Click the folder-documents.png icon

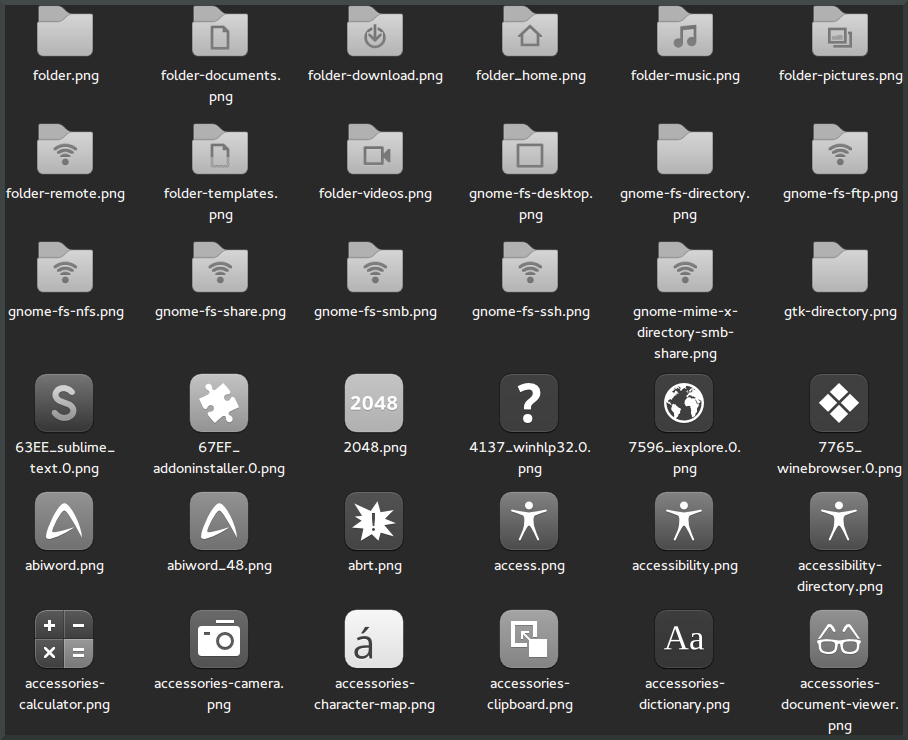click(x=220, y=31)
